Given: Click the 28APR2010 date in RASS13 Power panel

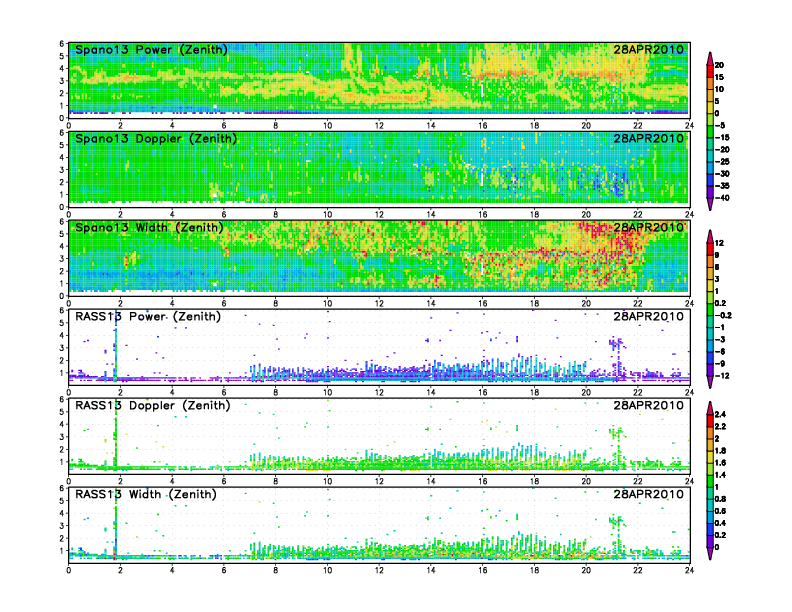Looking at the screenshot, I should click(x=649, y=317).
